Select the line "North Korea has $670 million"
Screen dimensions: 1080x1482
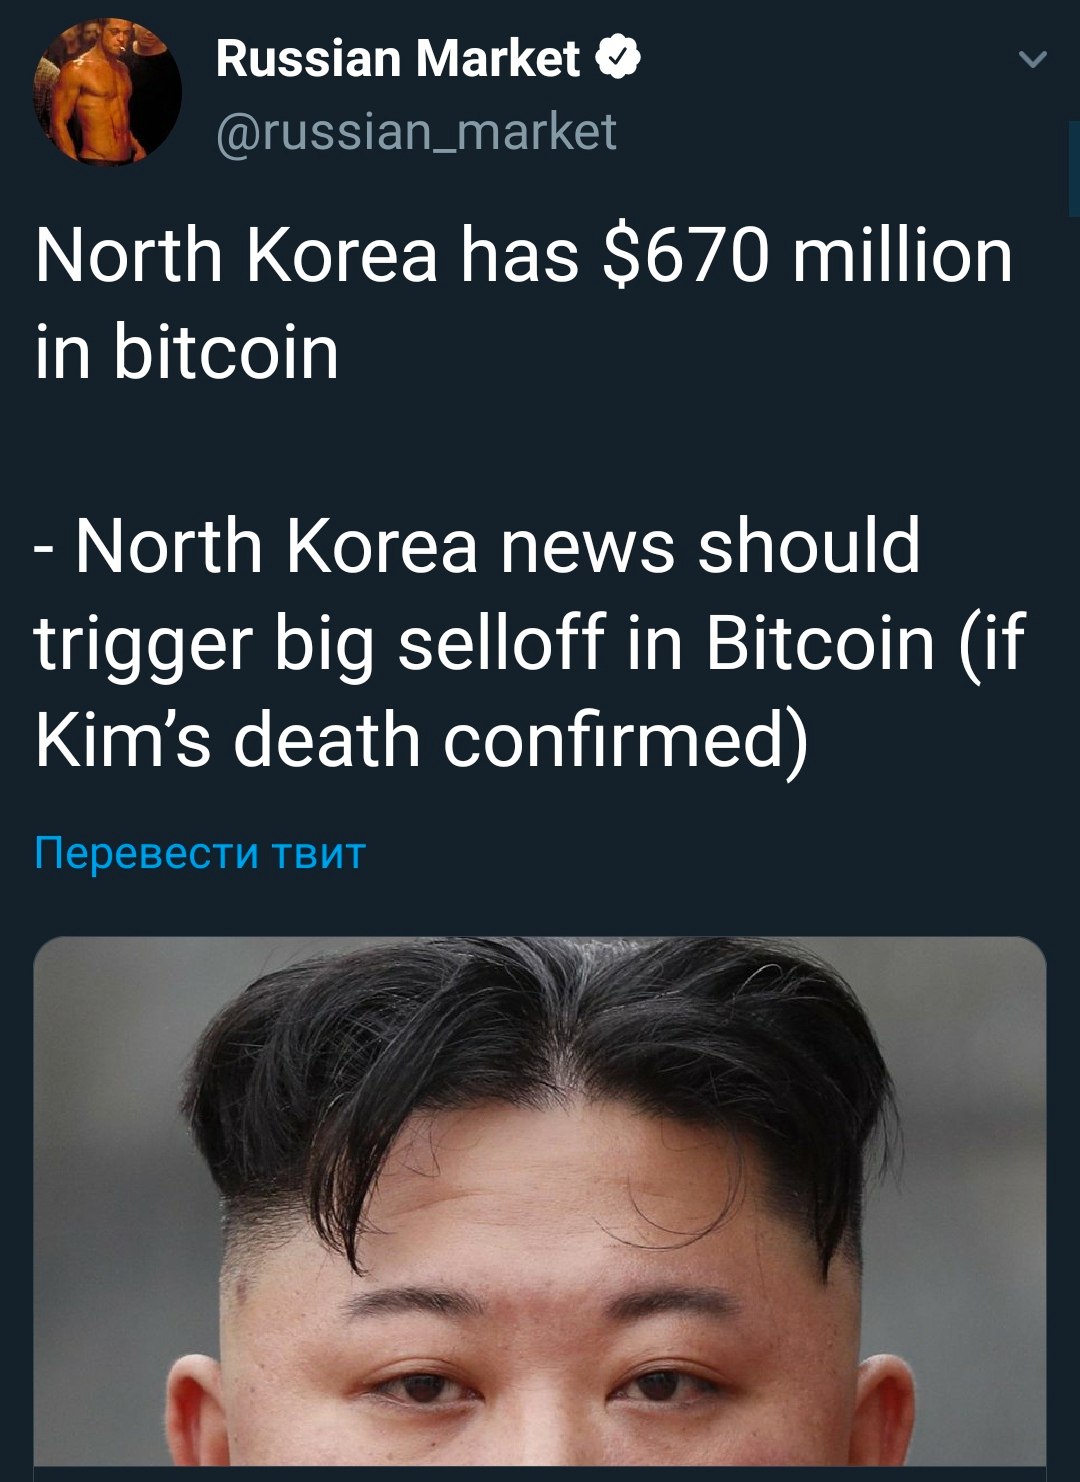click(524, 255)
